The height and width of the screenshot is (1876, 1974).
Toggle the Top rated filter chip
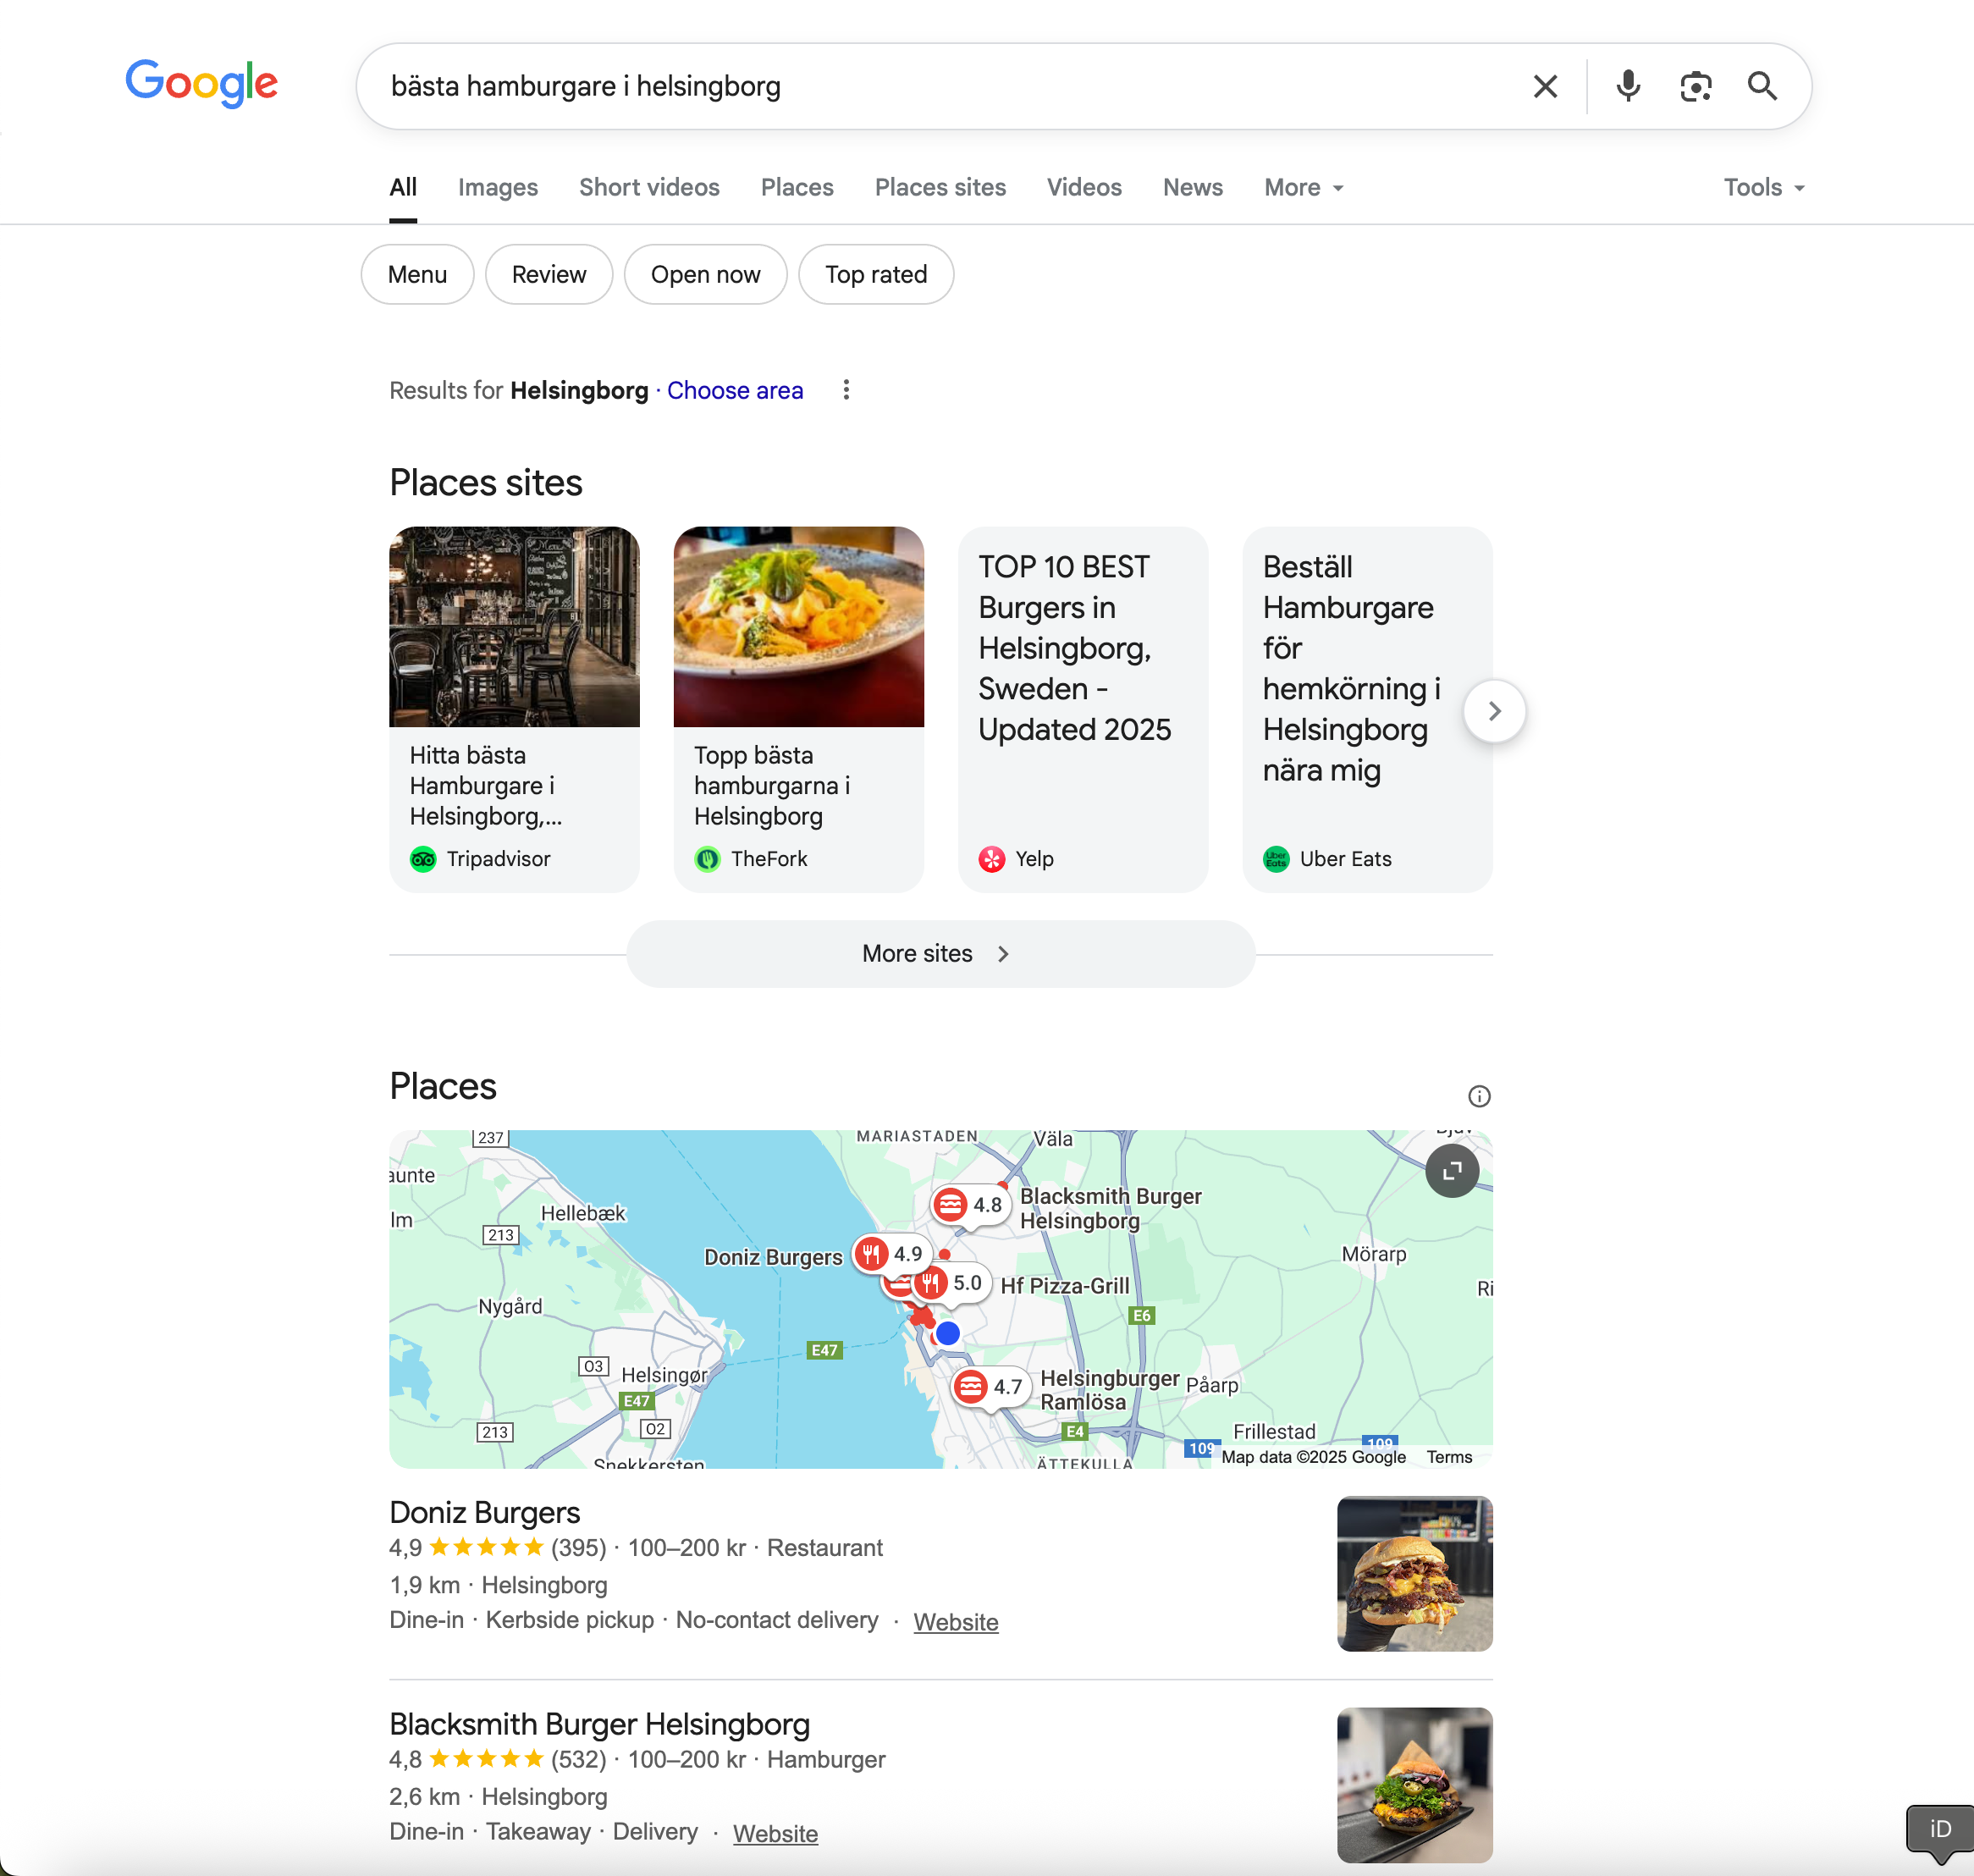click(876, 275)
